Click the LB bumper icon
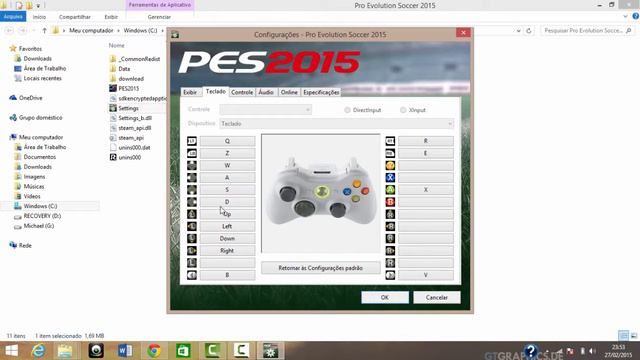This screenshot has height=360, width=640. coord(191,153)
